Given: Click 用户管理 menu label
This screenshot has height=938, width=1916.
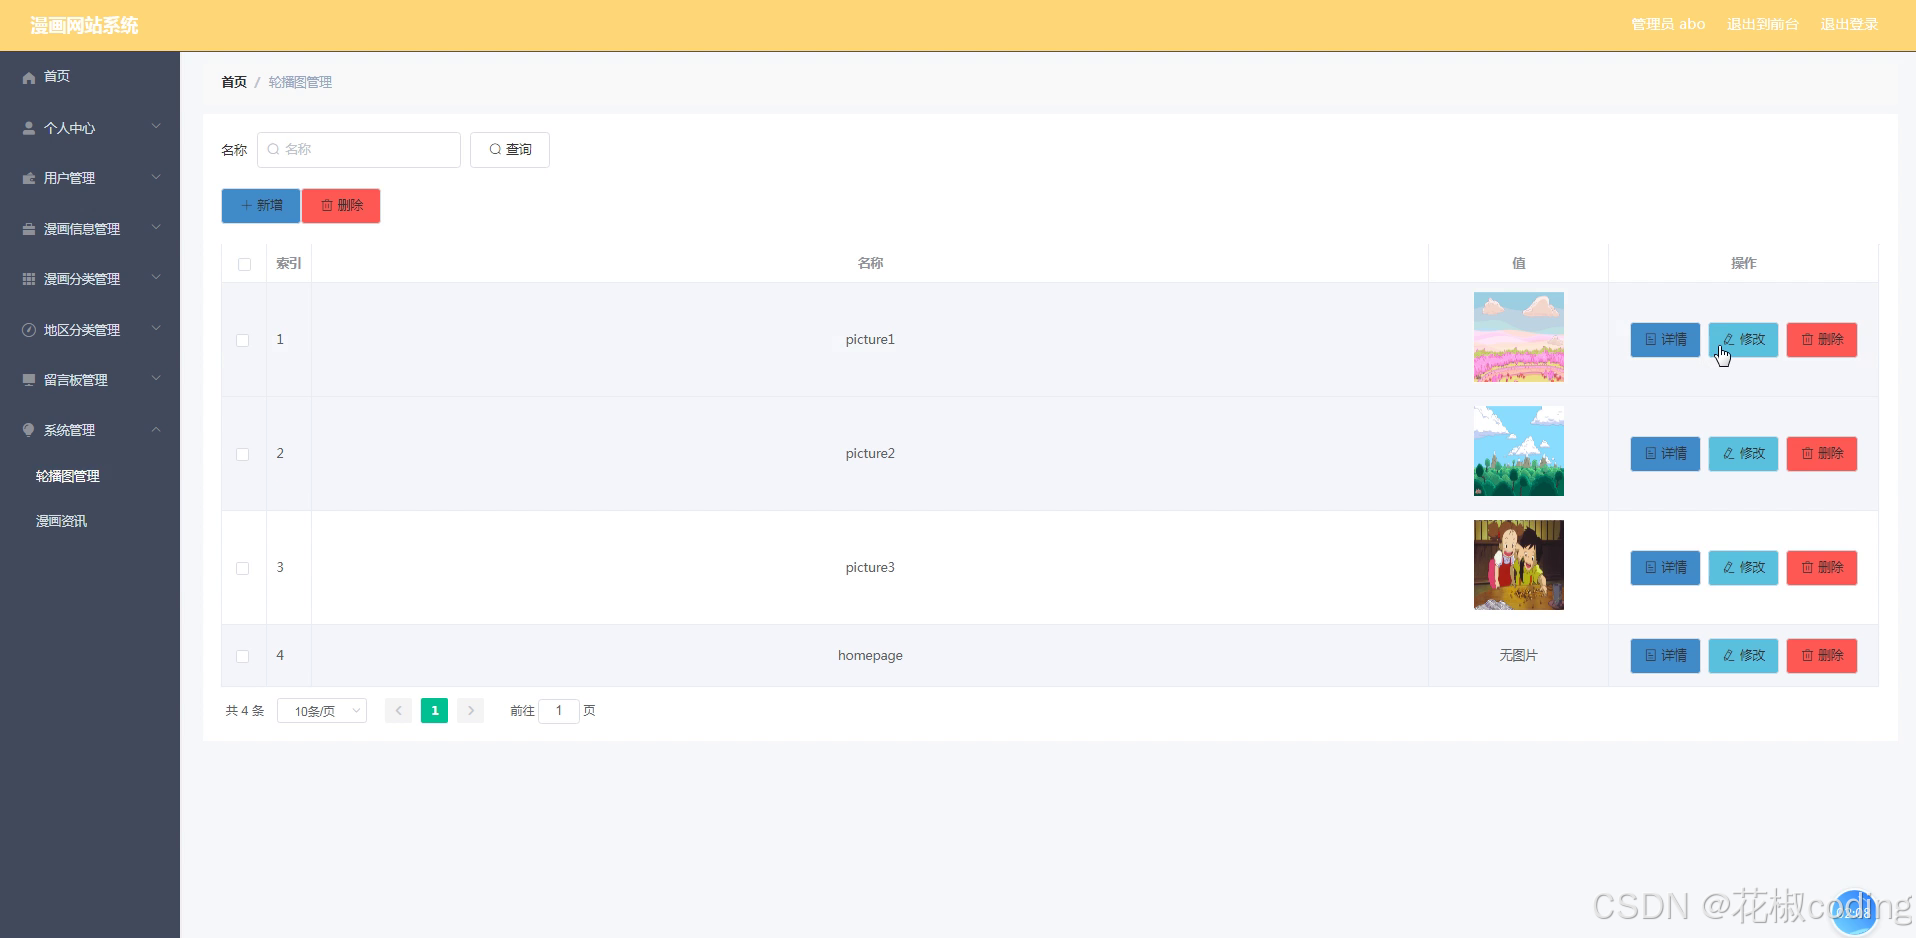Looking at the screenshot, I should tap(70, 178).
